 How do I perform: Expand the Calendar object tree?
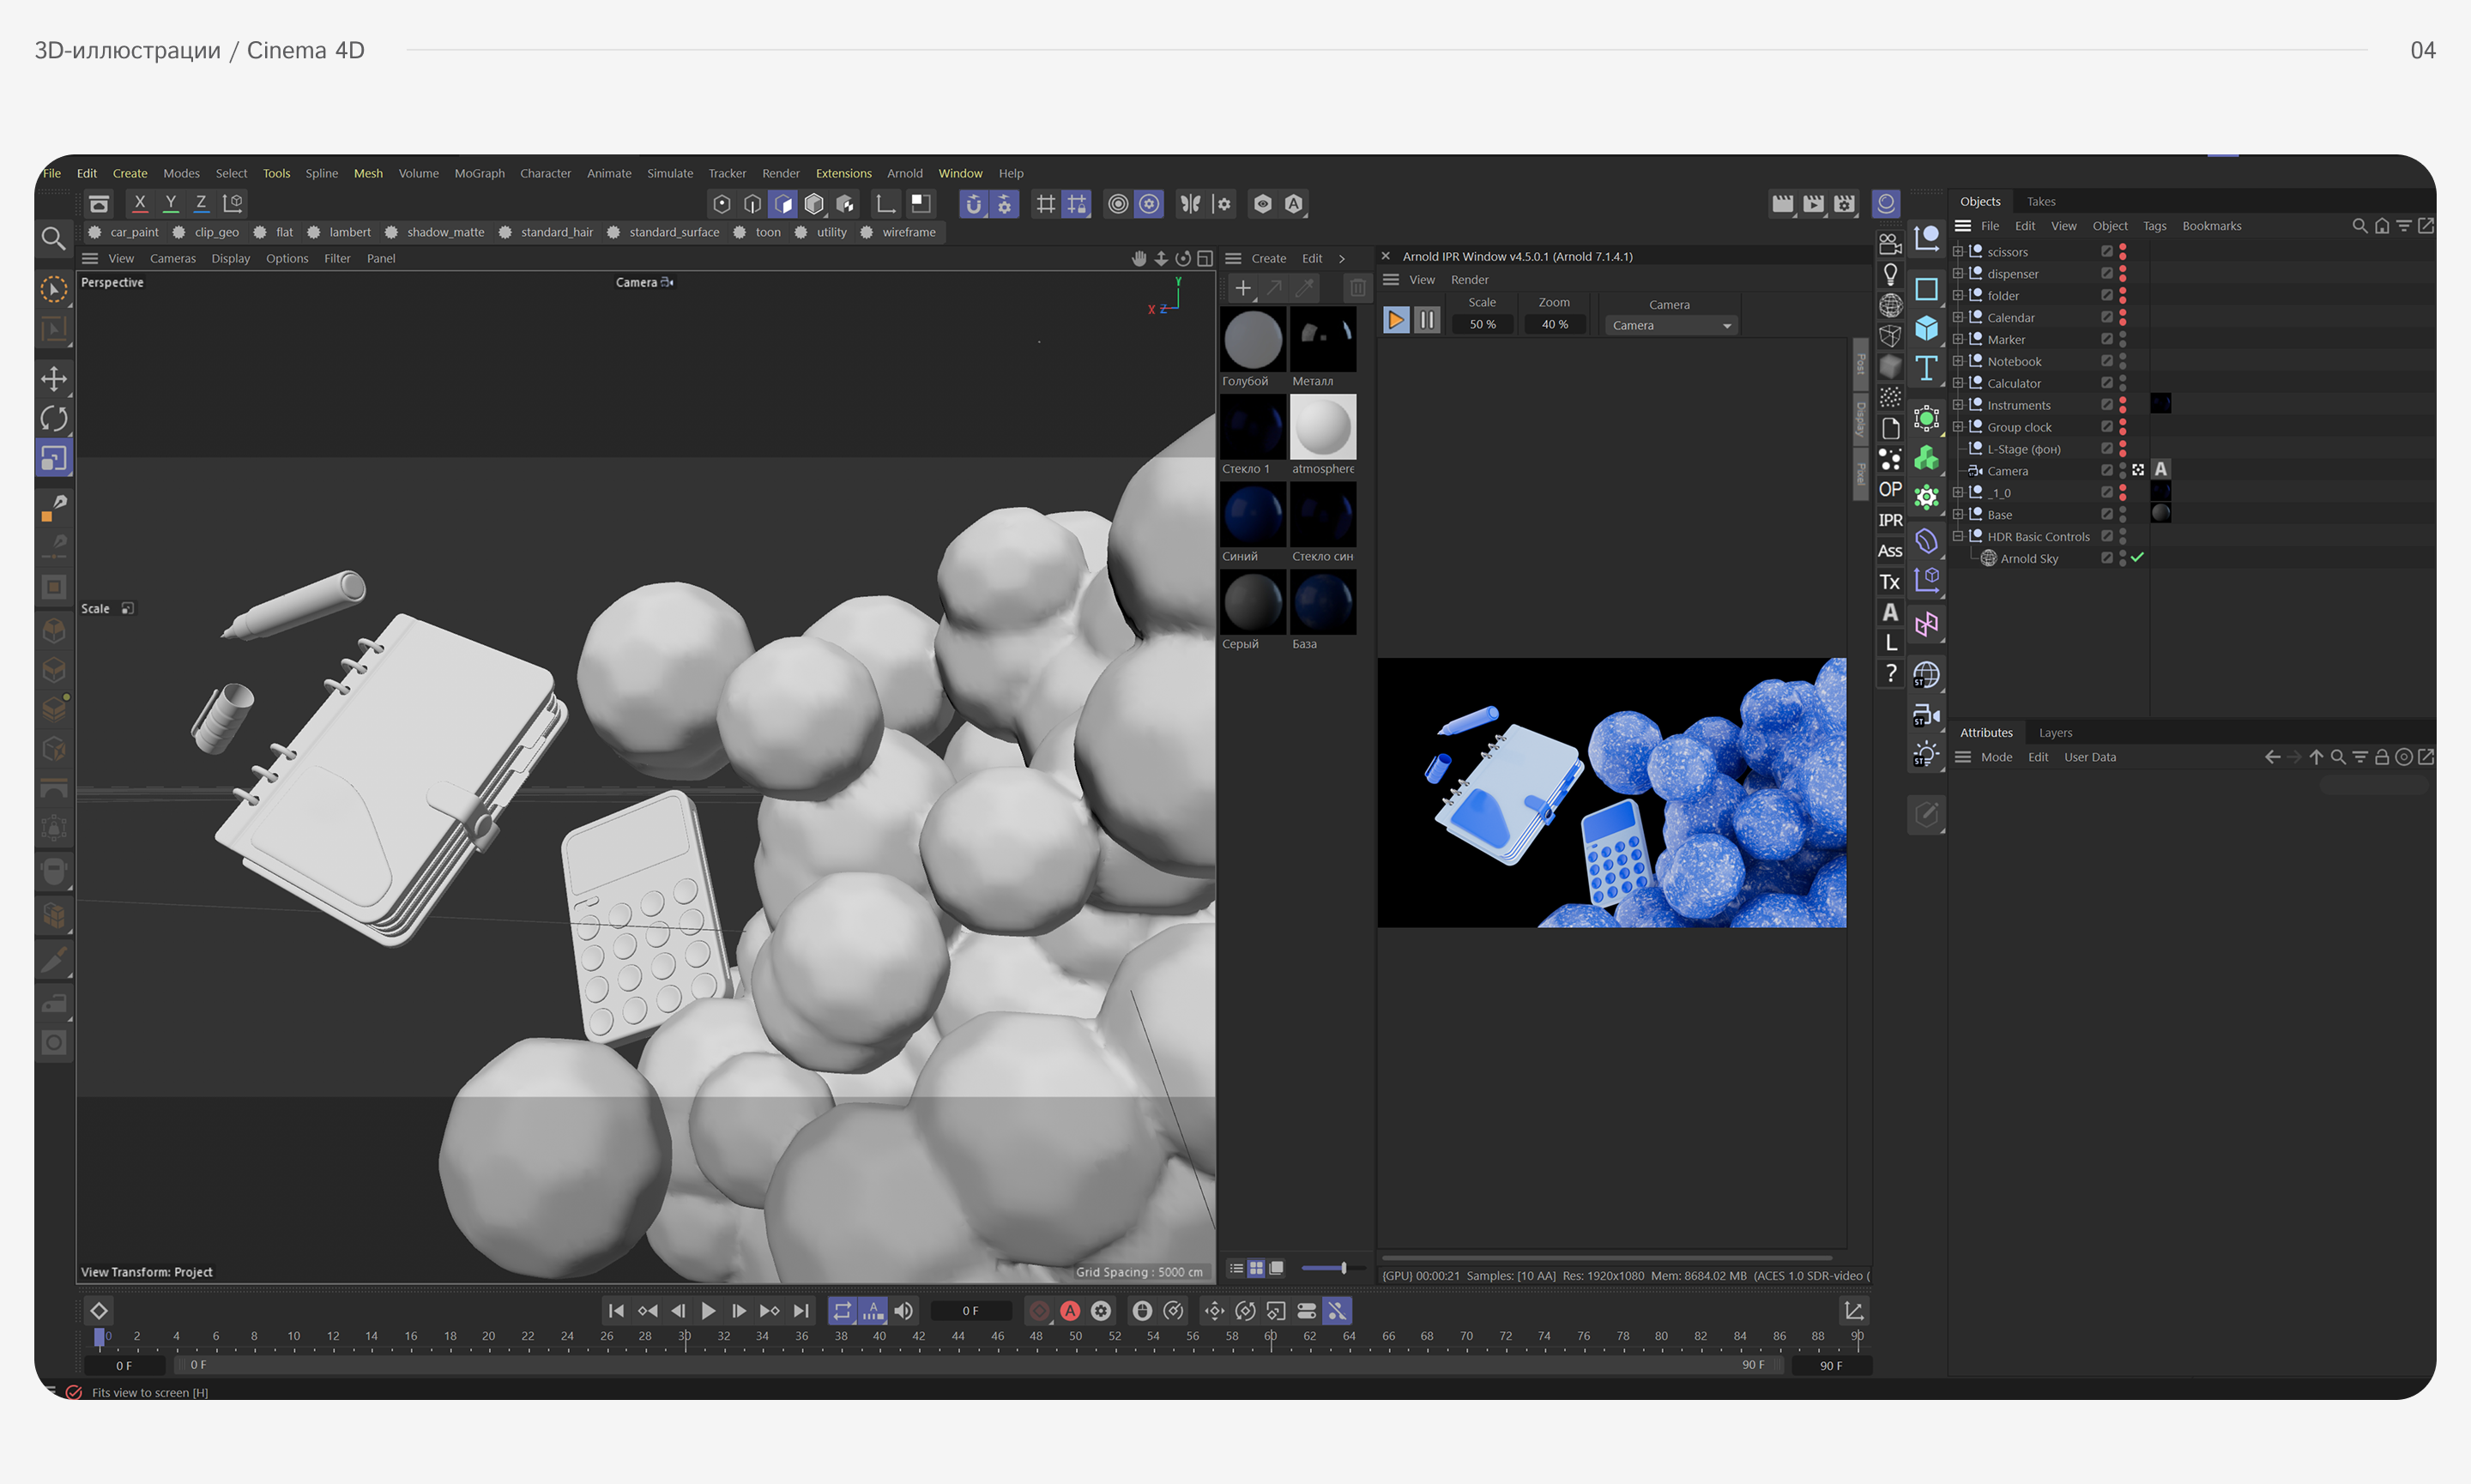click(1958, 317)
